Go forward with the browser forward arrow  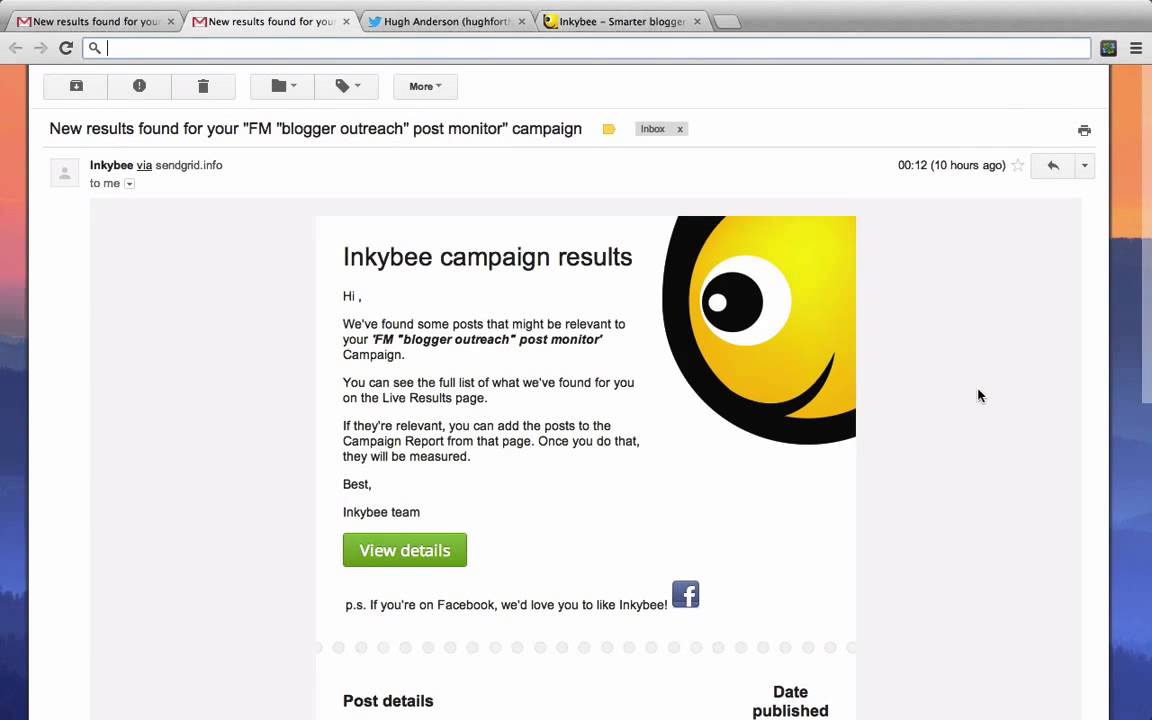tap(41, 48)
